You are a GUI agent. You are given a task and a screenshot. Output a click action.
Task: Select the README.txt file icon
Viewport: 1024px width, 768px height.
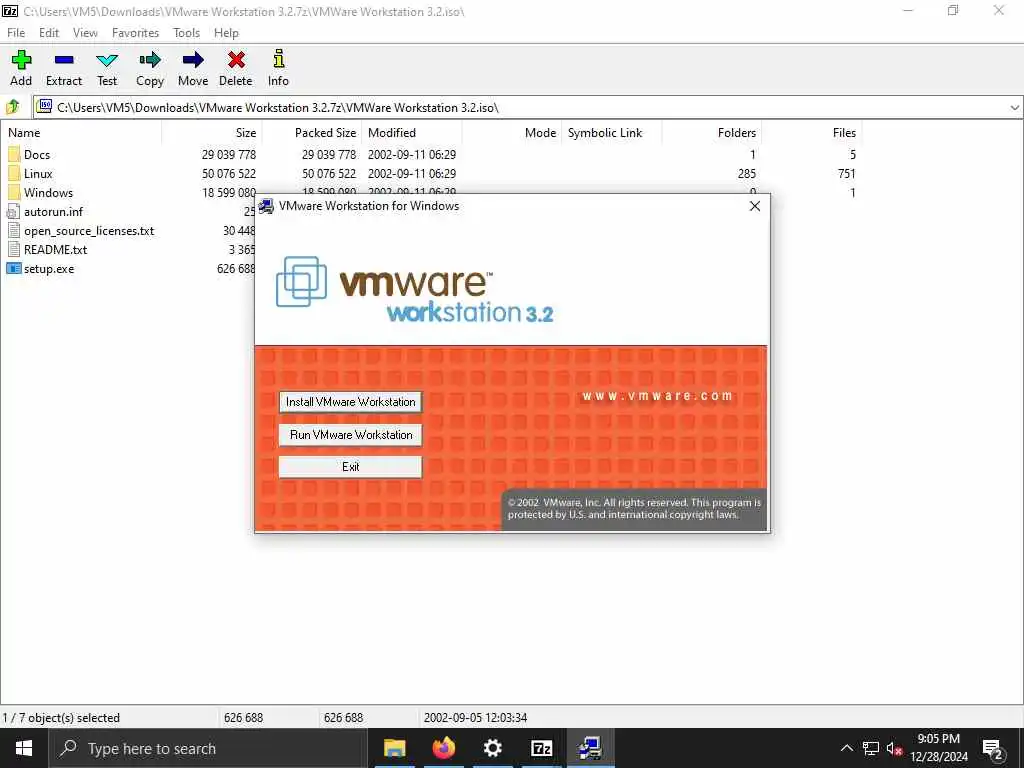[x=14, y=249]
